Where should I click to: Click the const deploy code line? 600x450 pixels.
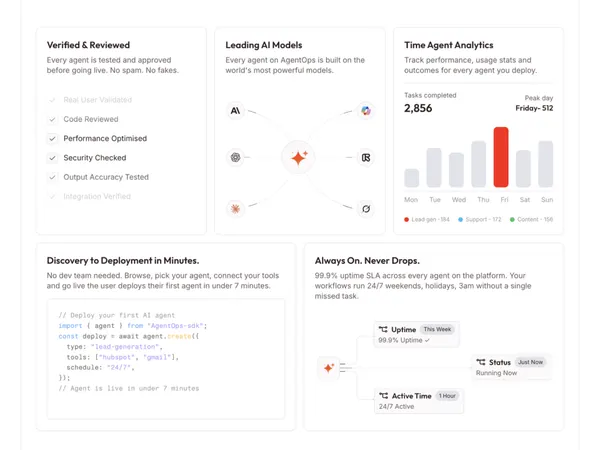tap(129, 336)
